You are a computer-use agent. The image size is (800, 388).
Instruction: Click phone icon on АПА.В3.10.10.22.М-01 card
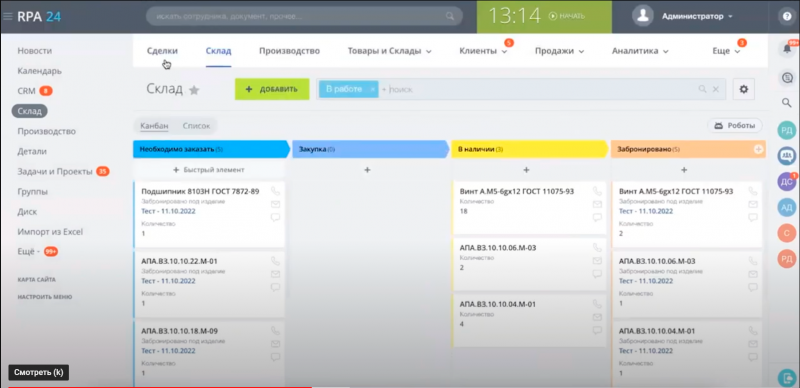276,261
